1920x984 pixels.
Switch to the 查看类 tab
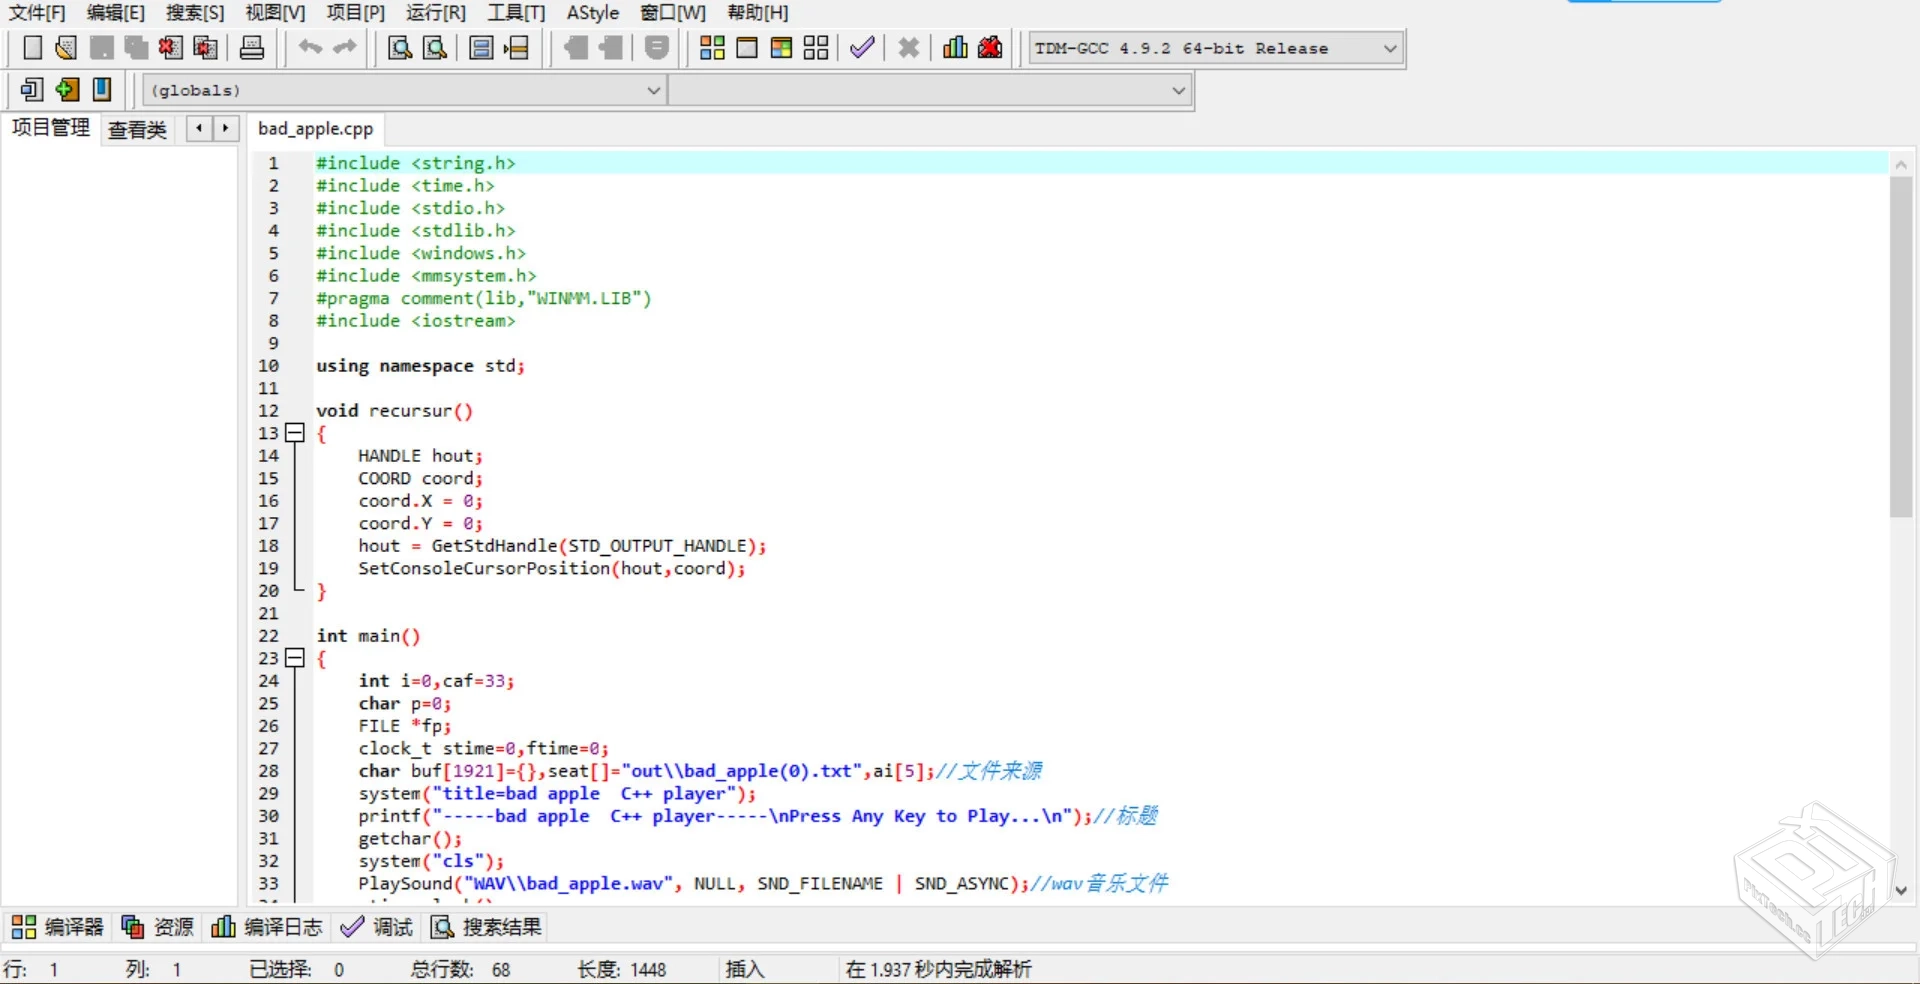coord(136,129)
